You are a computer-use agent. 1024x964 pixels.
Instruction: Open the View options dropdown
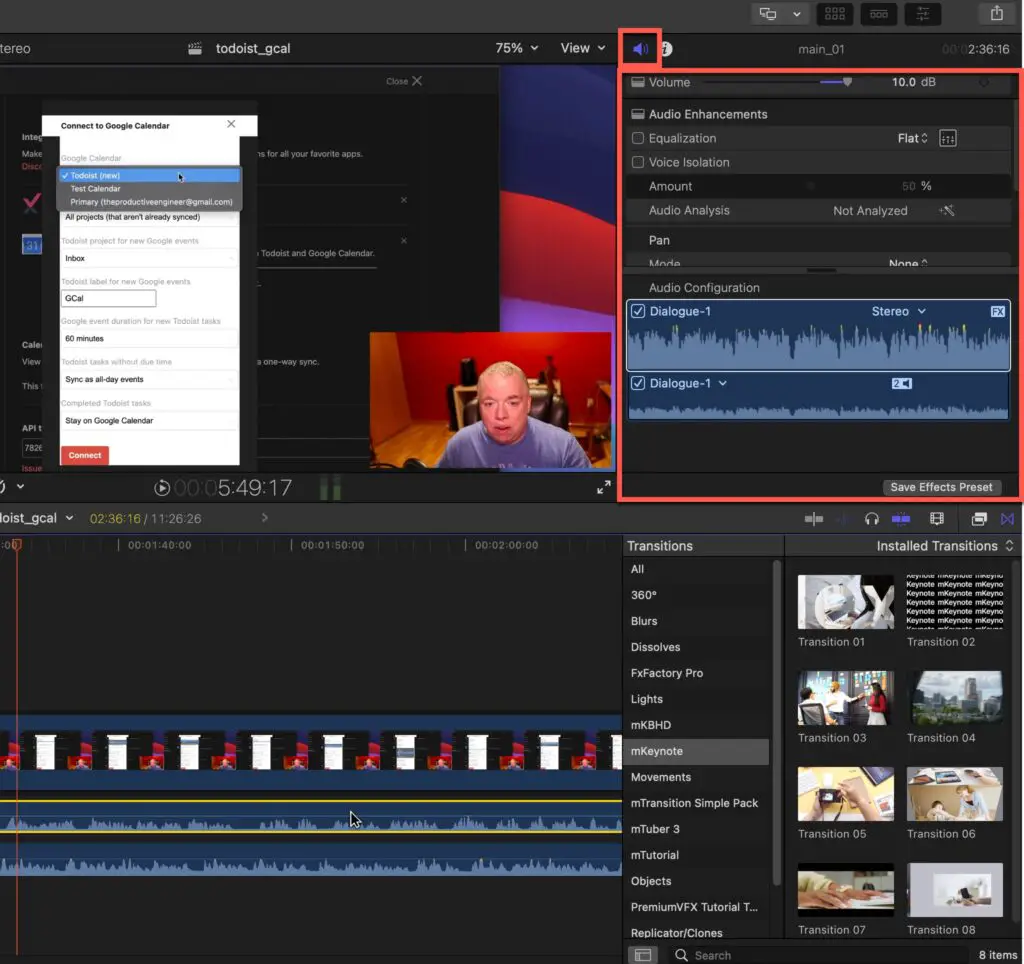(x=583, y=48)
